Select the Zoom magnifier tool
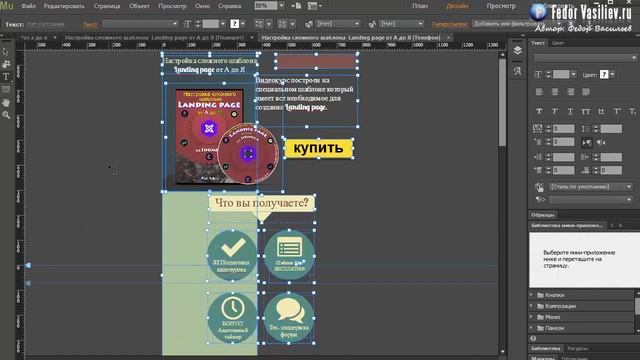 [x=6, y=116]
